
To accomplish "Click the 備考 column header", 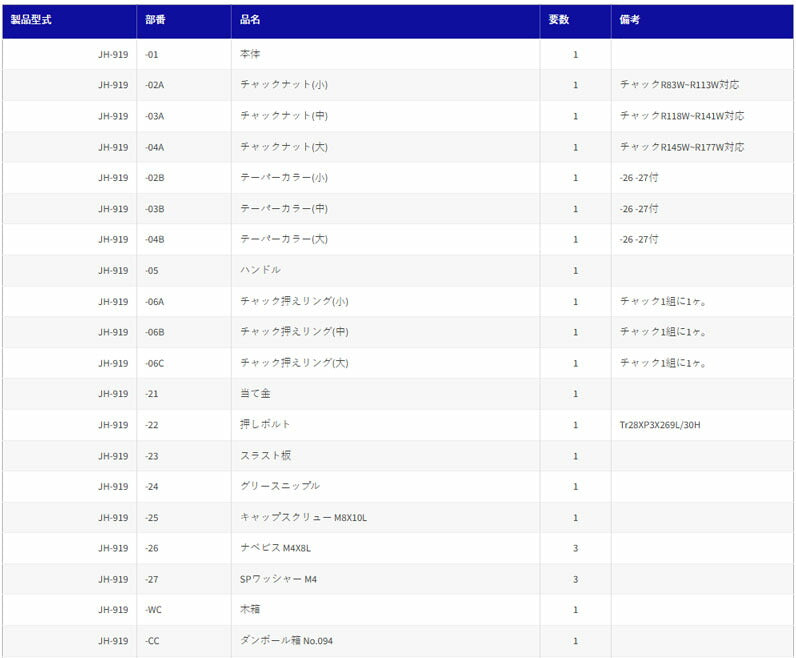I will pyautogui.click(x=702, y=20).
